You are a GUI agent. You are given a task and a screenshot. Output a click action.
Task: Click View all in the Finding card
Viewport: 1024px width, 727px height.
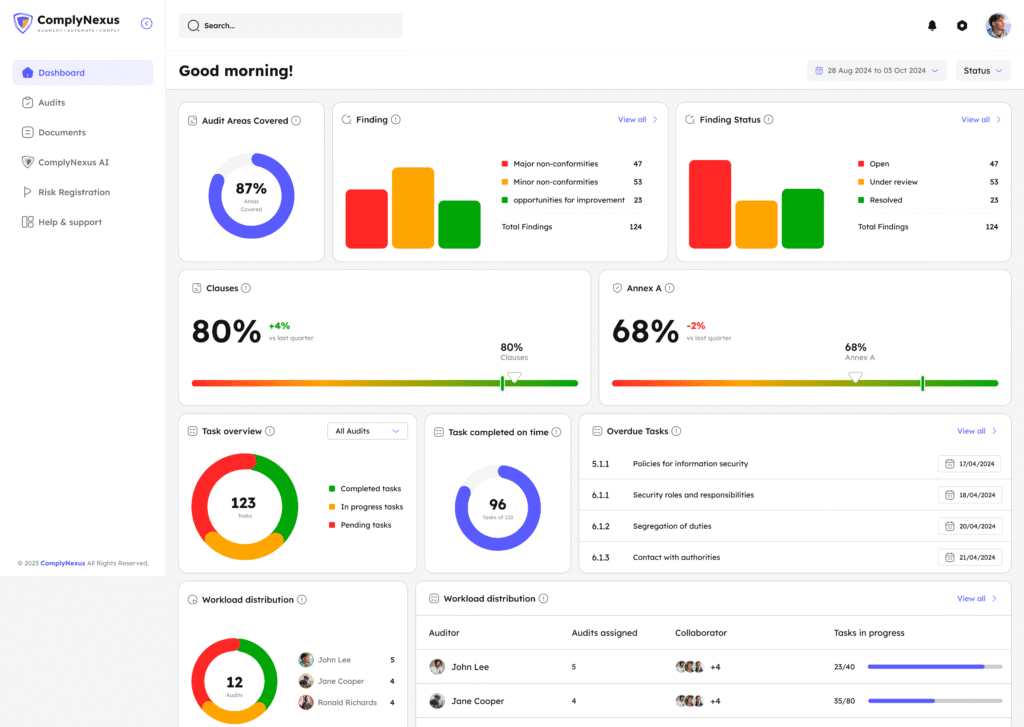637,120
